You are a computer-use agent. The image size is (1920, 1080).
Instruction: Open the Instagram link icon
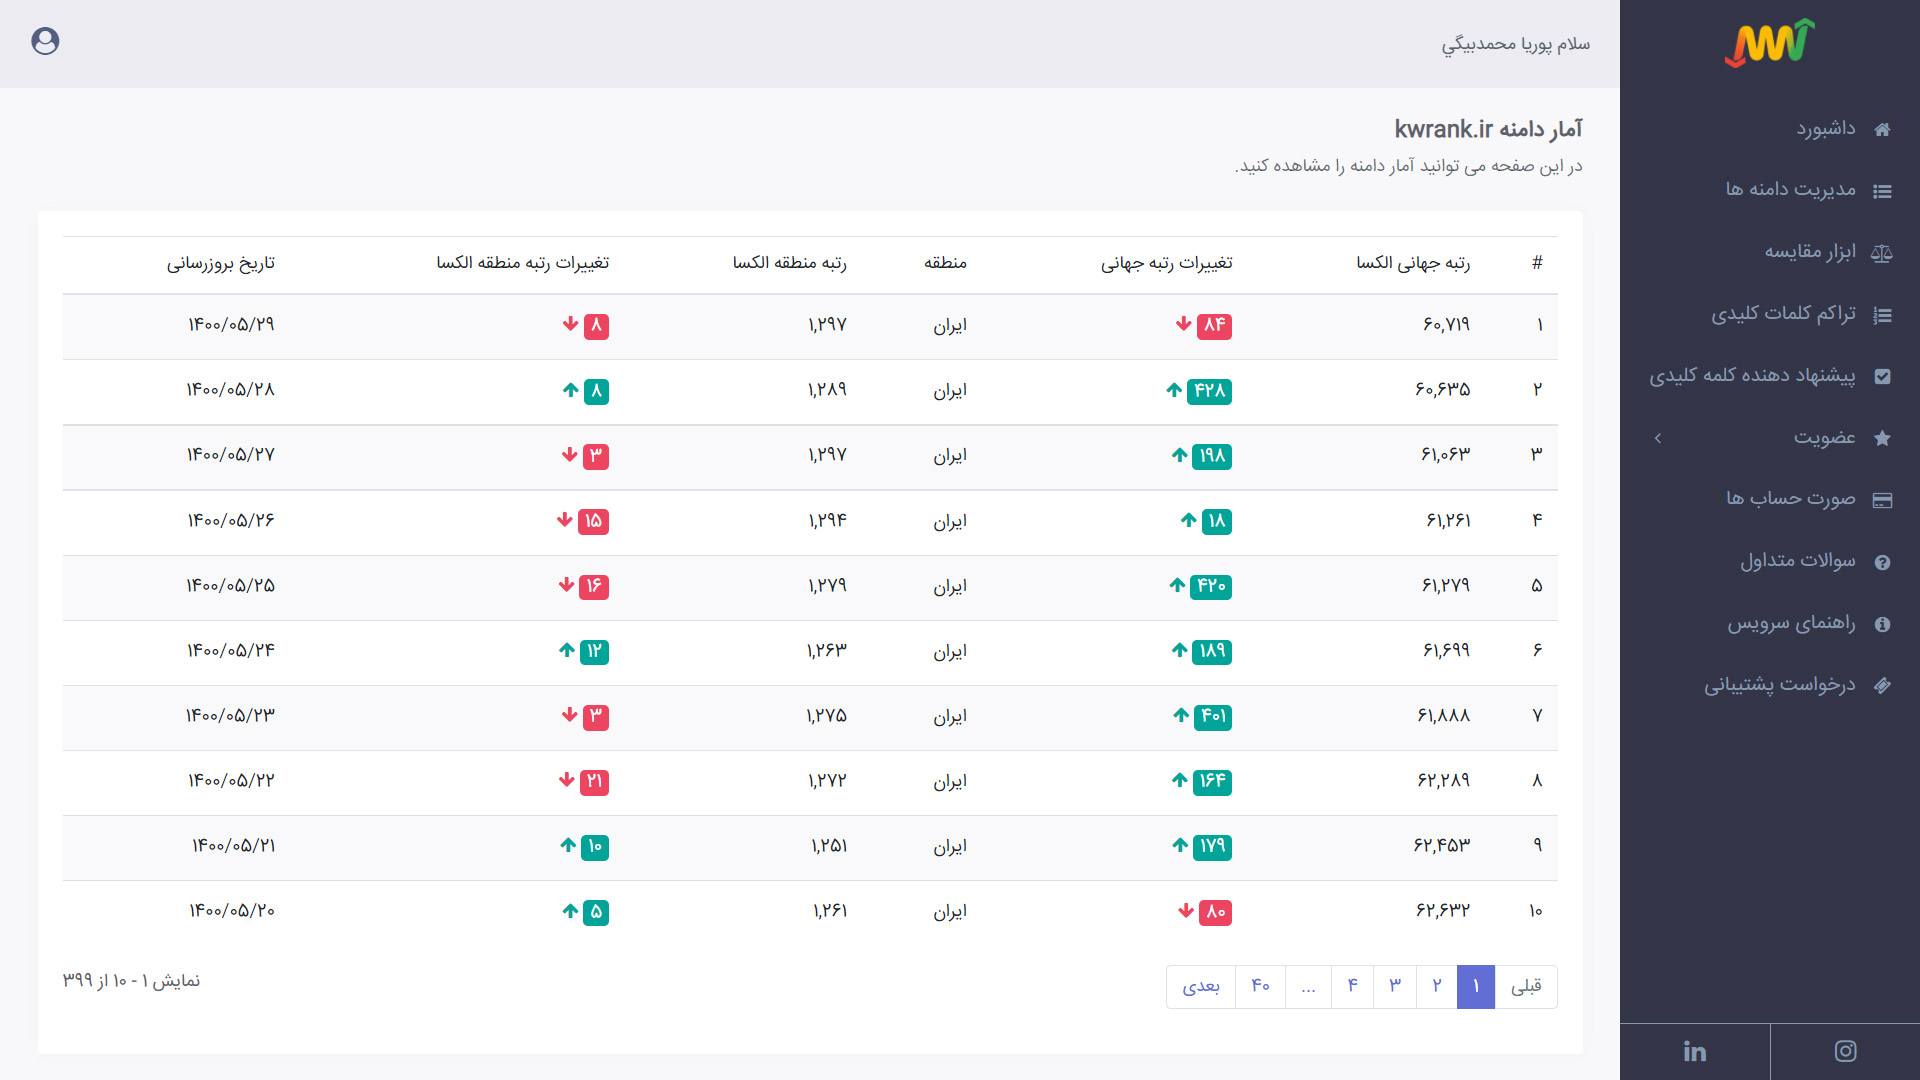(1845, 1051)
